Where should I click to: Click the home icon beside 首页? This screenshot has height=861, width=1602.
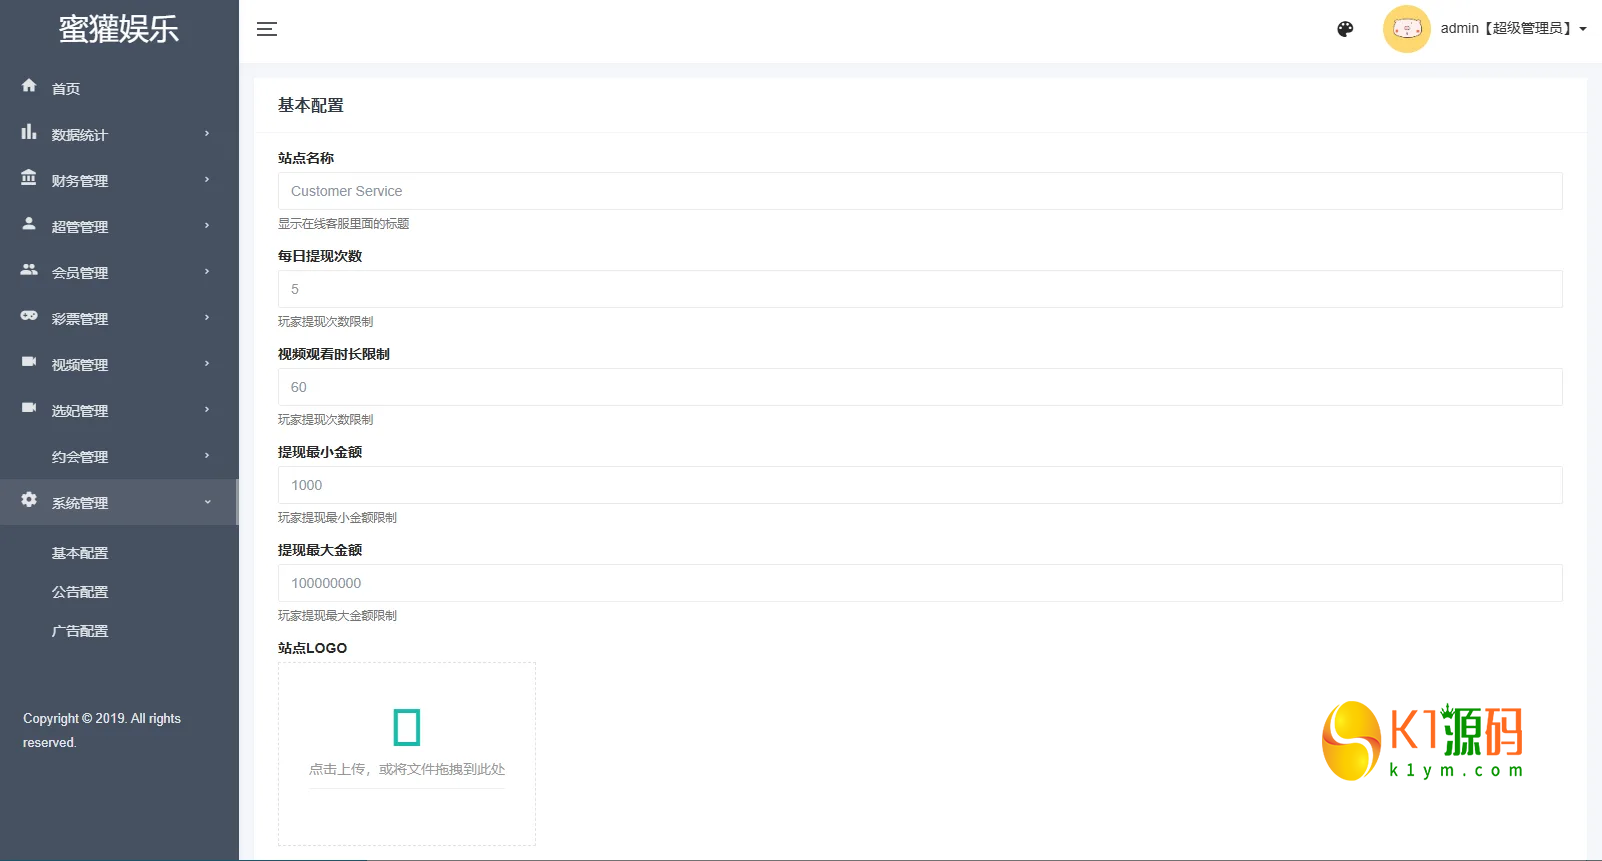[x=29, y=86]
